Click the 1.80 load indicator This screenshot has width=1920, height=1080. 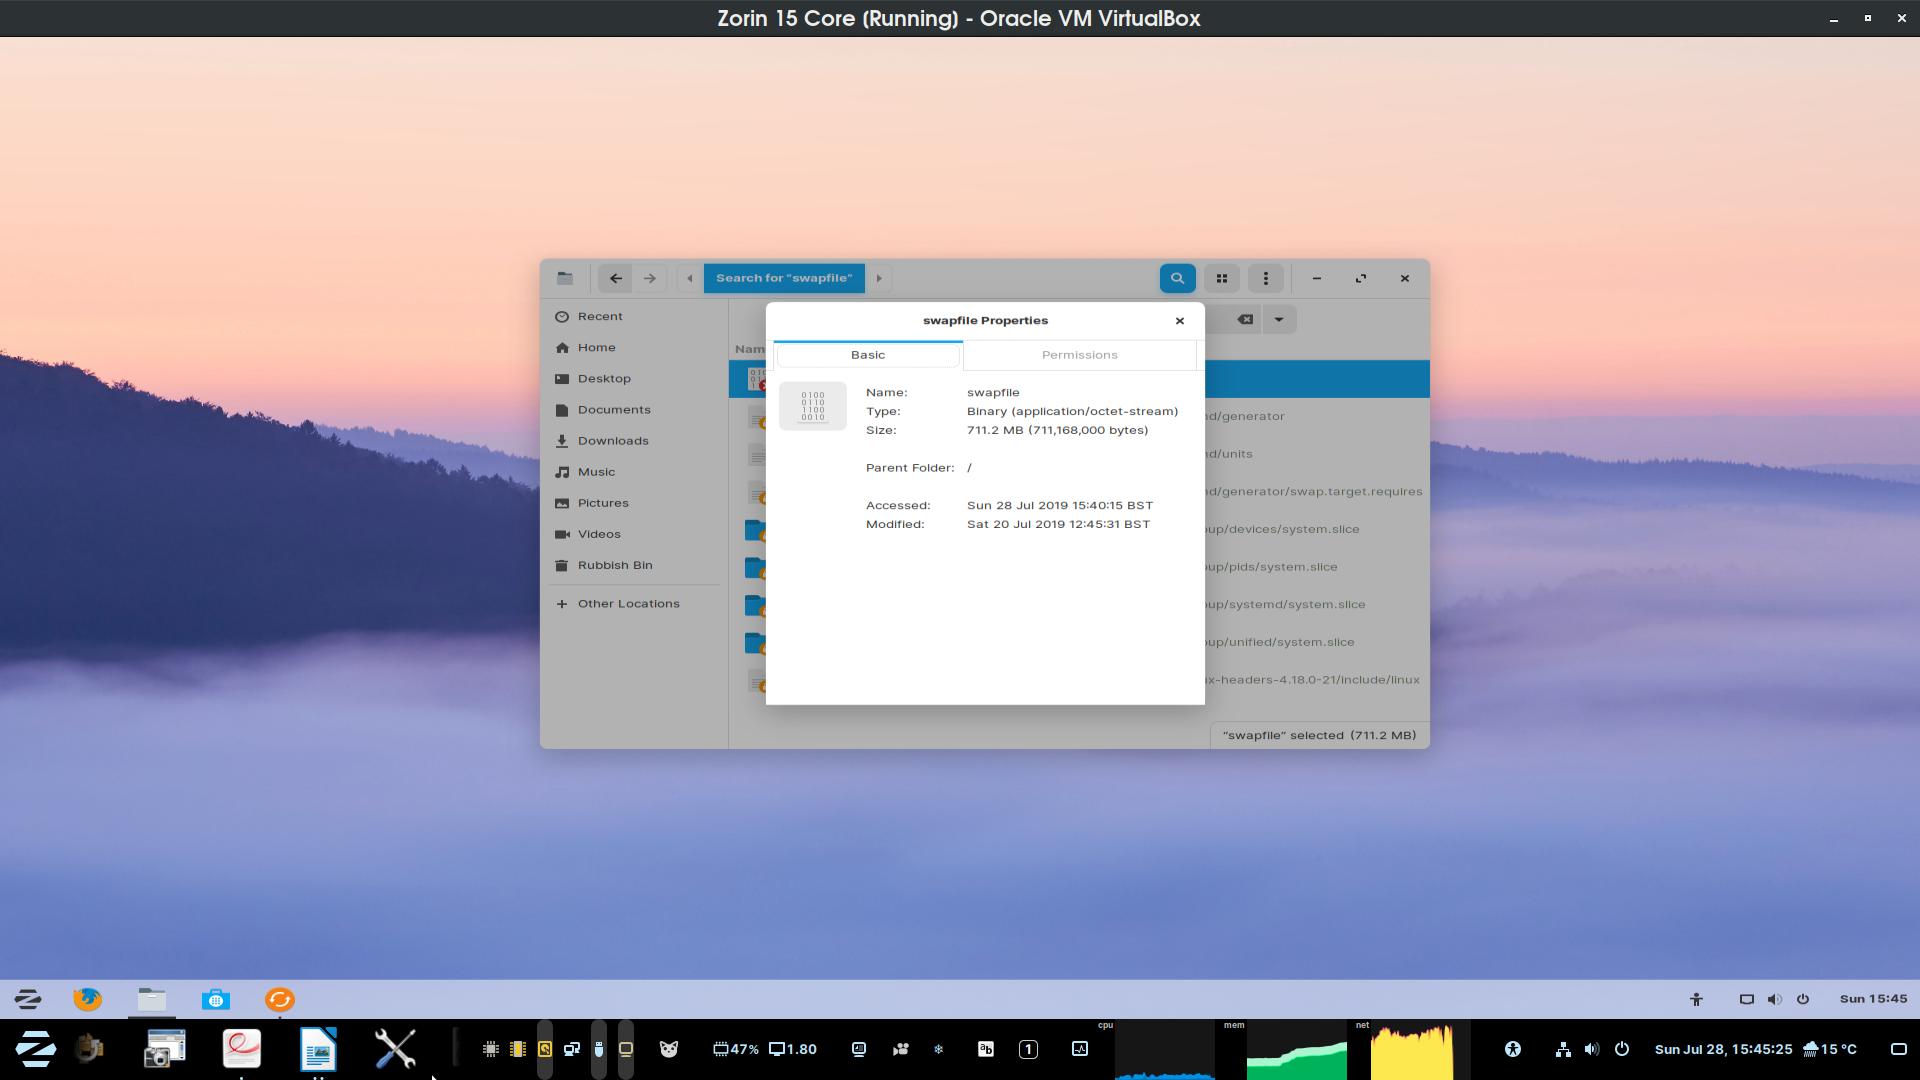[792, 1049]
